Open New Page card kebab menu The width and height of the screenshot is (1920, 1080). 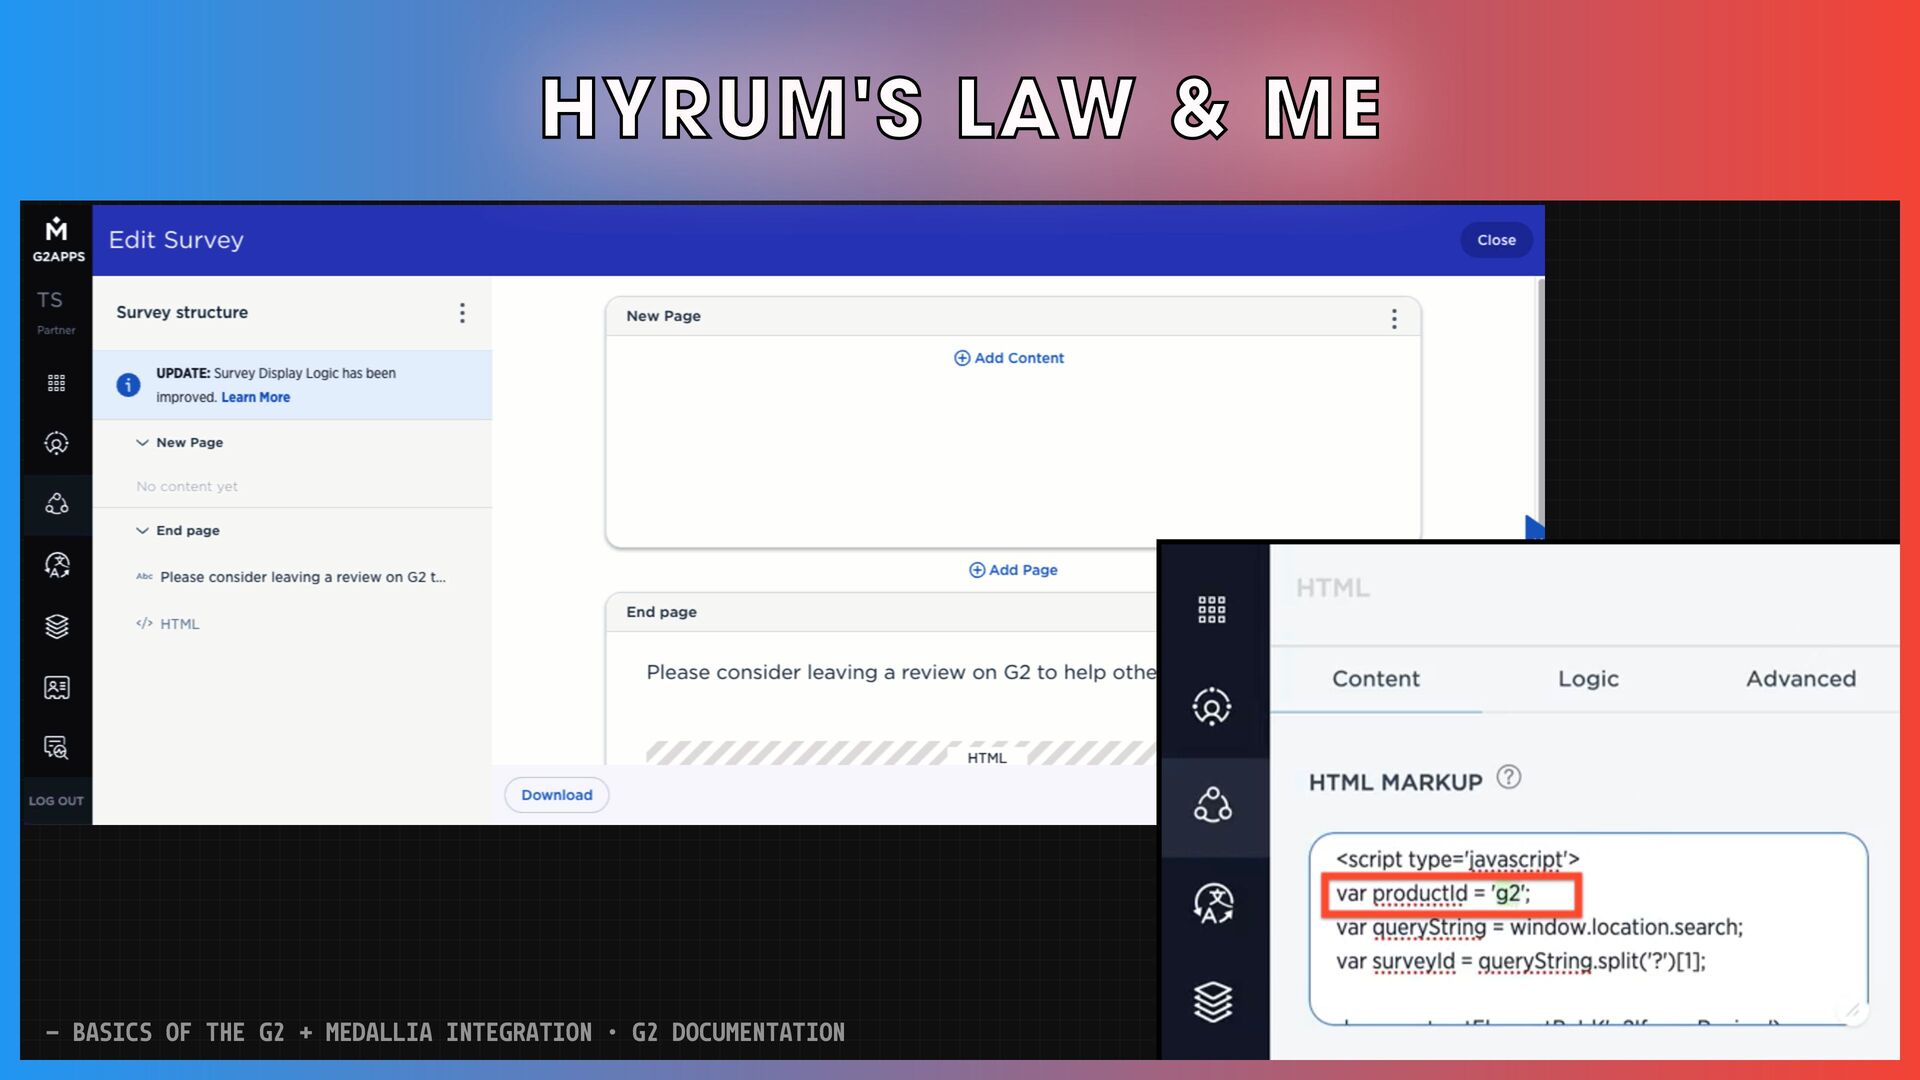point(1393,319)
